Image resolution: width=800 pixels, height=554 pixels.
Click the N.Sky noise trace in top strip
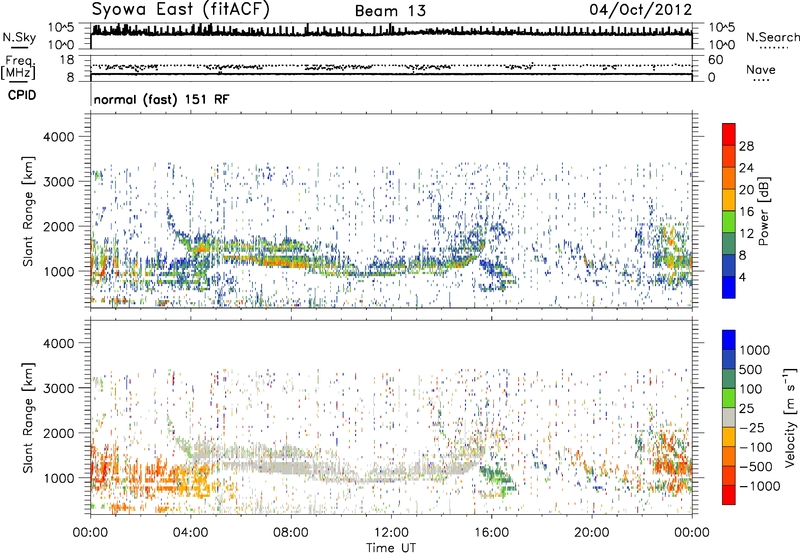391,32
